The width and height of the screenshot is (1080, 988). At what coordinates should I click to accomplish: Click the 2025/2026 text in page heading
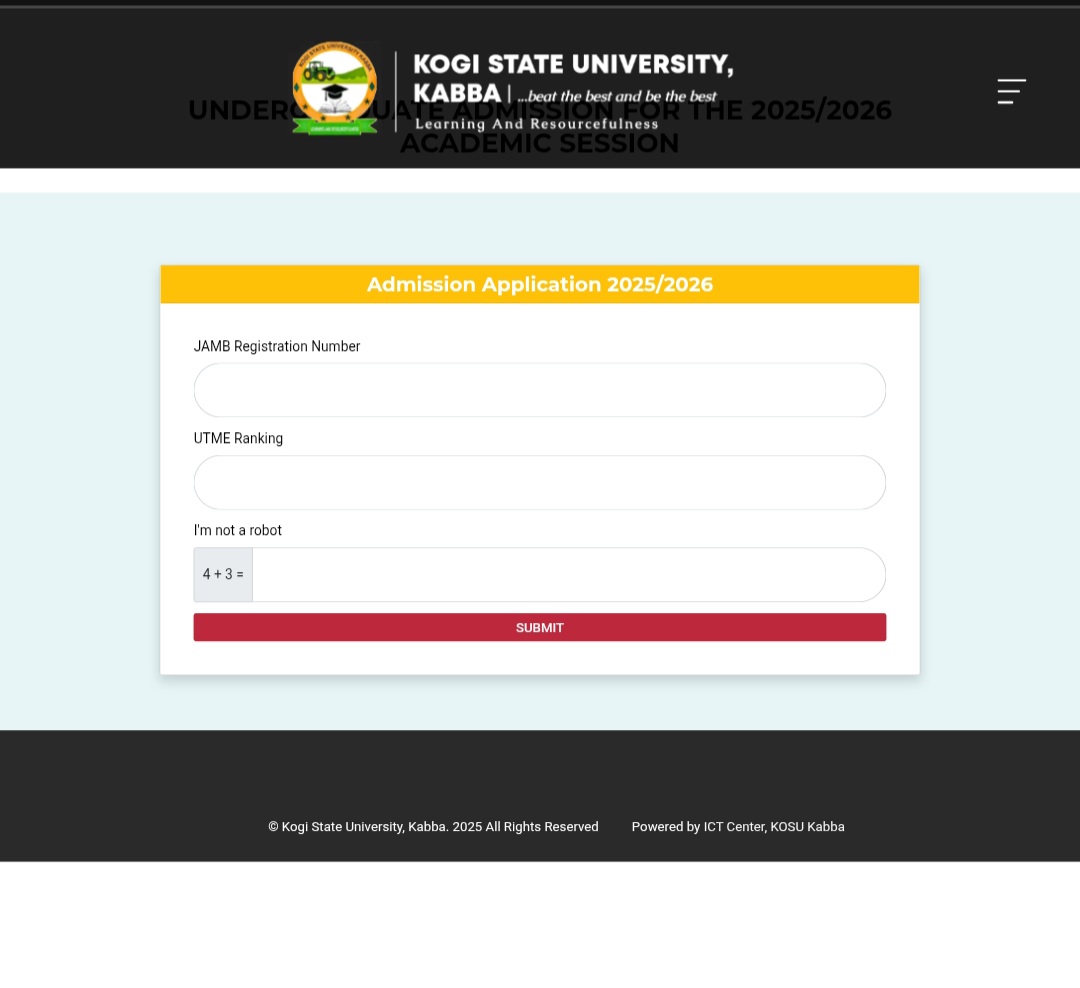pyautogui.click(x=821, y=111)
